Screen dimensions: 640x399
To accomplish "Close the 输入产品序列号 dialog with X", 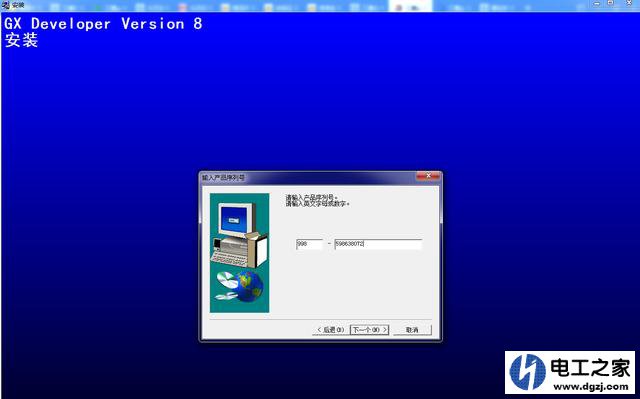I will point(428,176).
